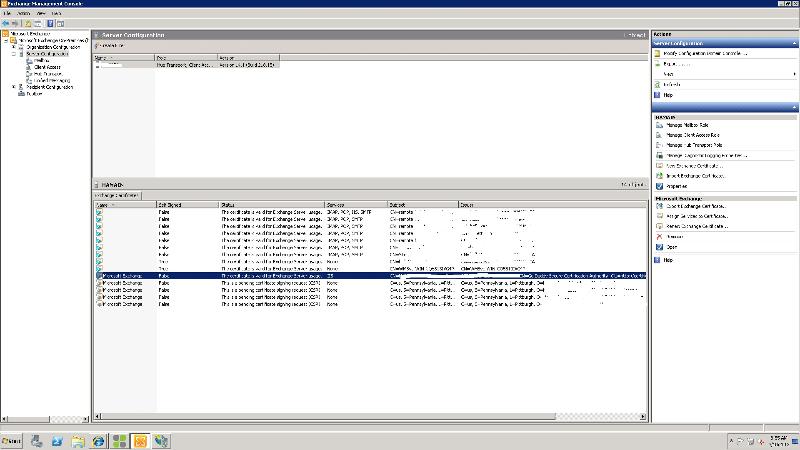
Task: Click Manage Hub Transport Role action
Action: 694,145
